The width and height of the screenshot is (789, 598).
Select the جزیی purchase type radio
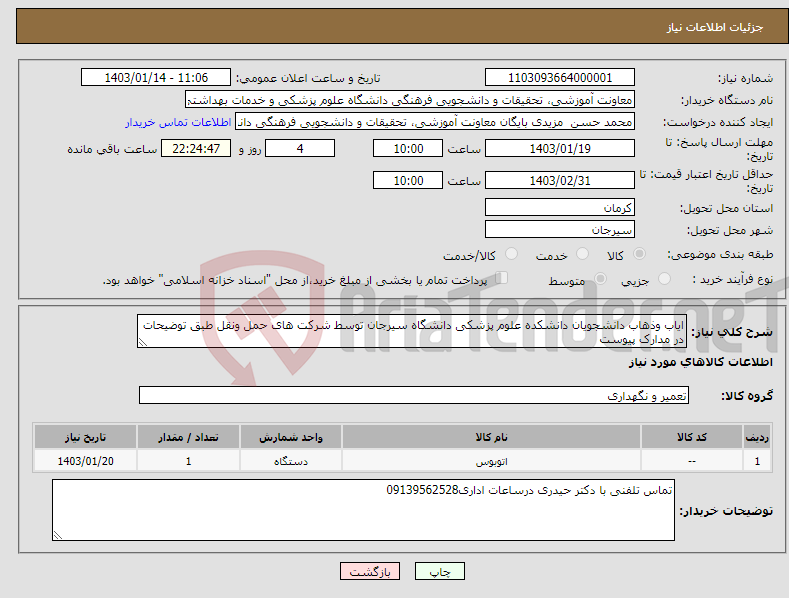click(x=664, y=279)
